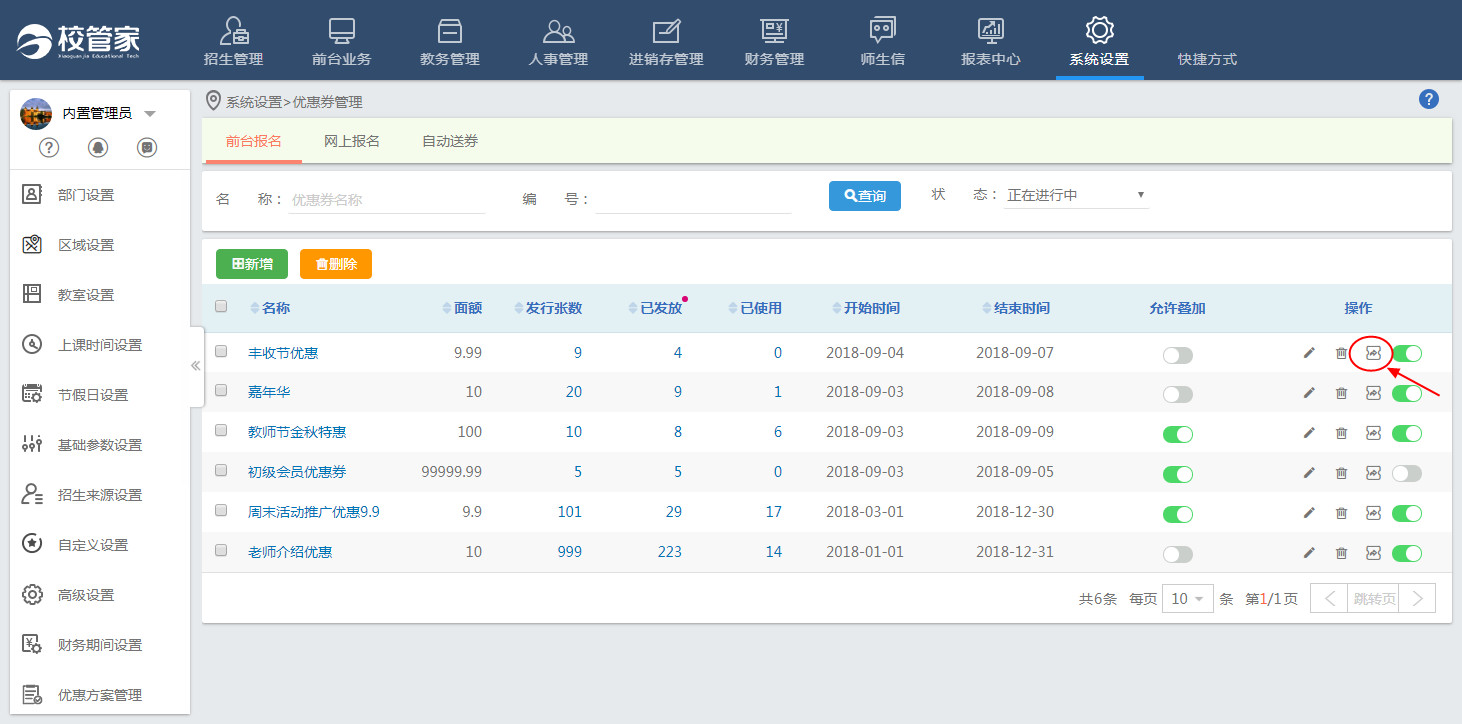1462x724 pixels.
Task: Check the checkbox for 教师节金秋特惠 row
Action: 222,431
